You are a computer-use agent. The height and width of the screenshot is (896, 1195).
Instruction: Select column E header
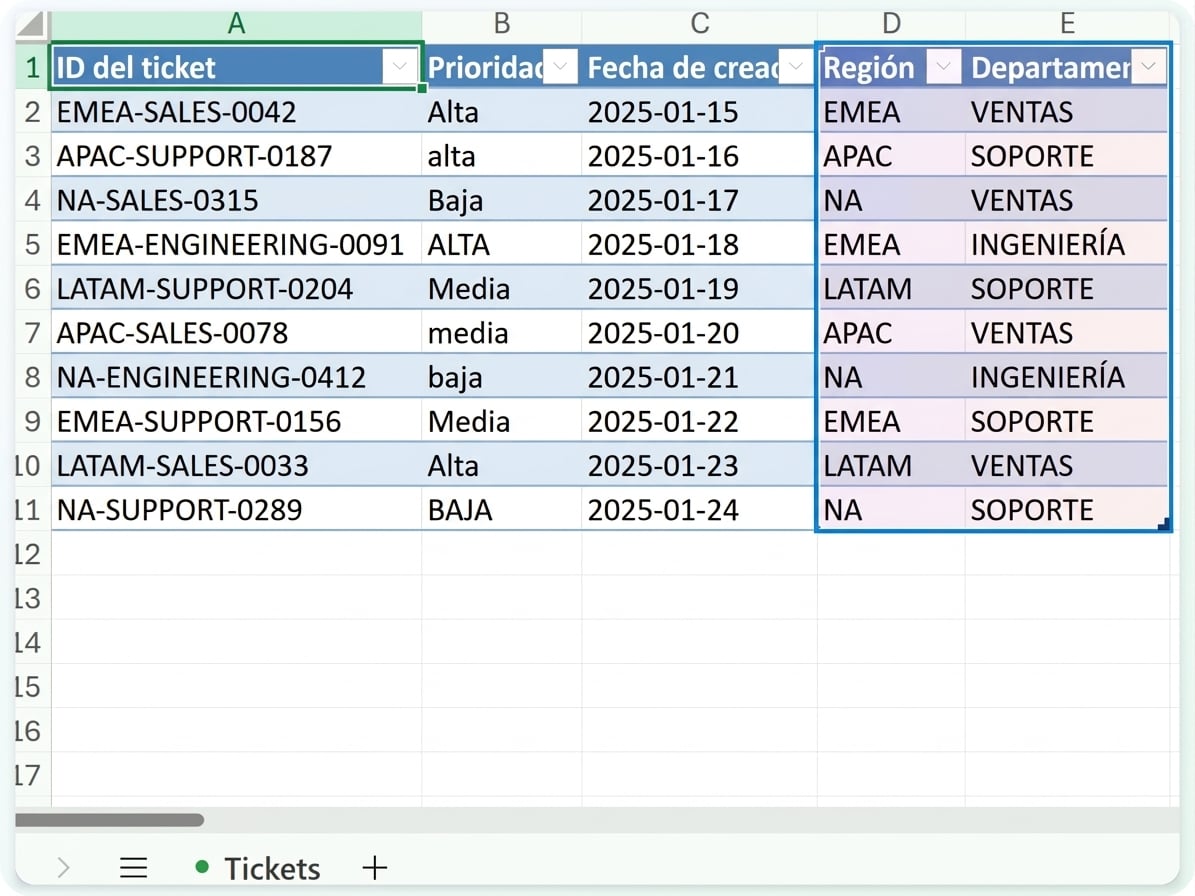[x=1067, y=24]
